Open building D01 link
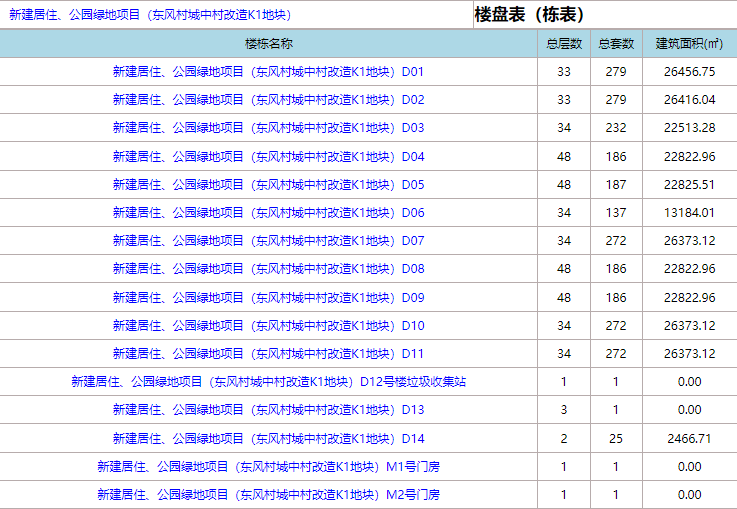The height and width of the screenshot is (509, 737). [268, 72]
